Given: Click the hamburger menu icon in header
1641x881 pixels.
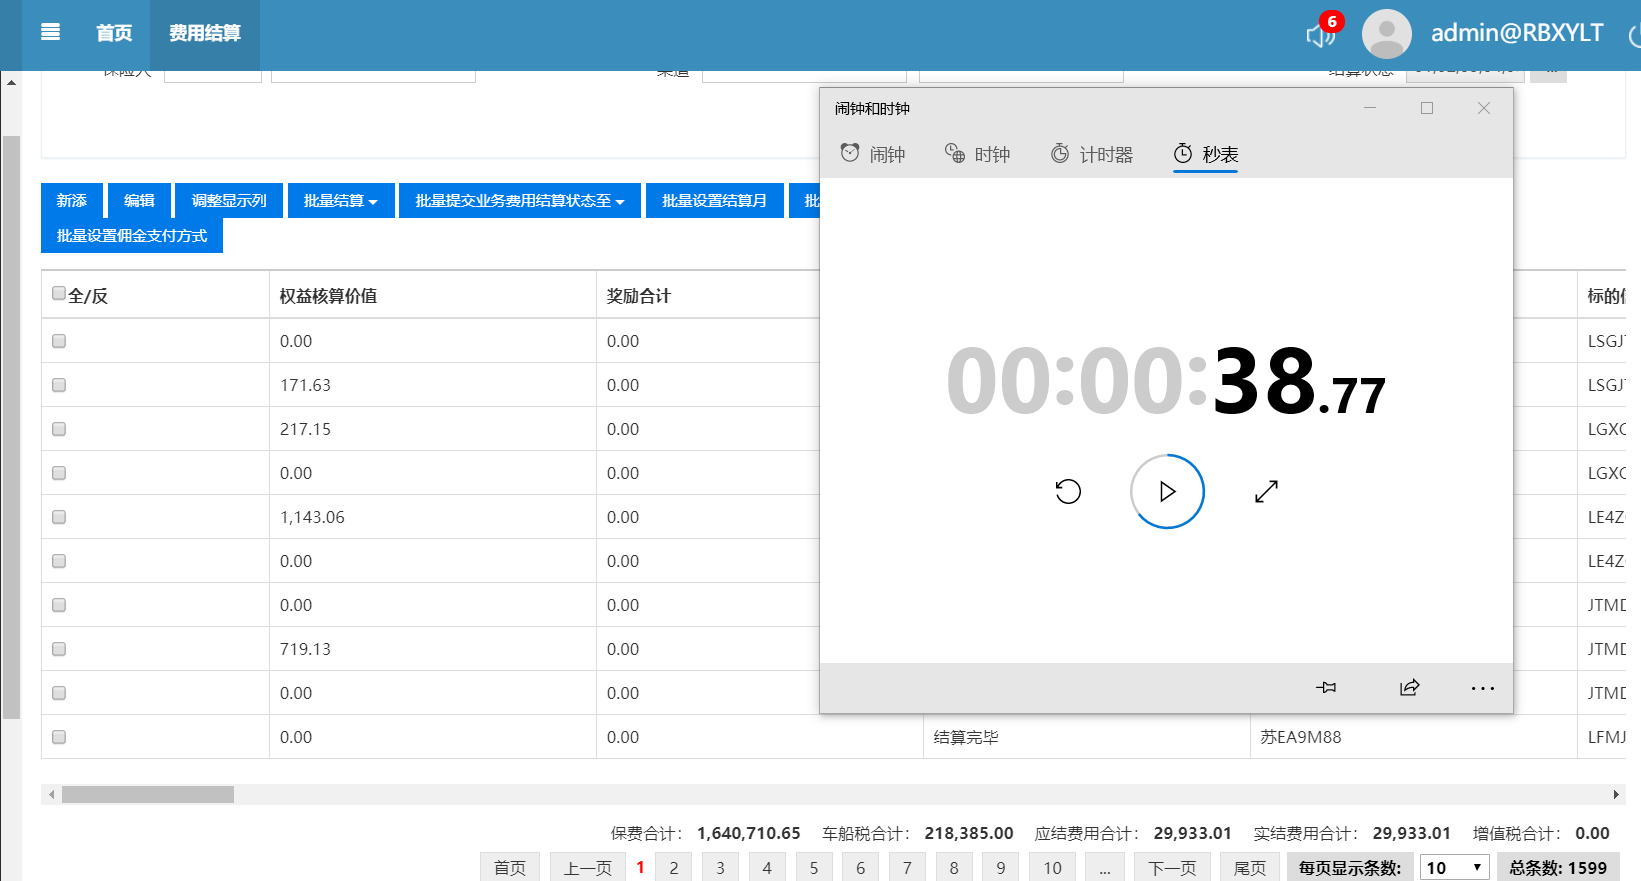Looking at the screenshot, I should click(x=50, y=32).
